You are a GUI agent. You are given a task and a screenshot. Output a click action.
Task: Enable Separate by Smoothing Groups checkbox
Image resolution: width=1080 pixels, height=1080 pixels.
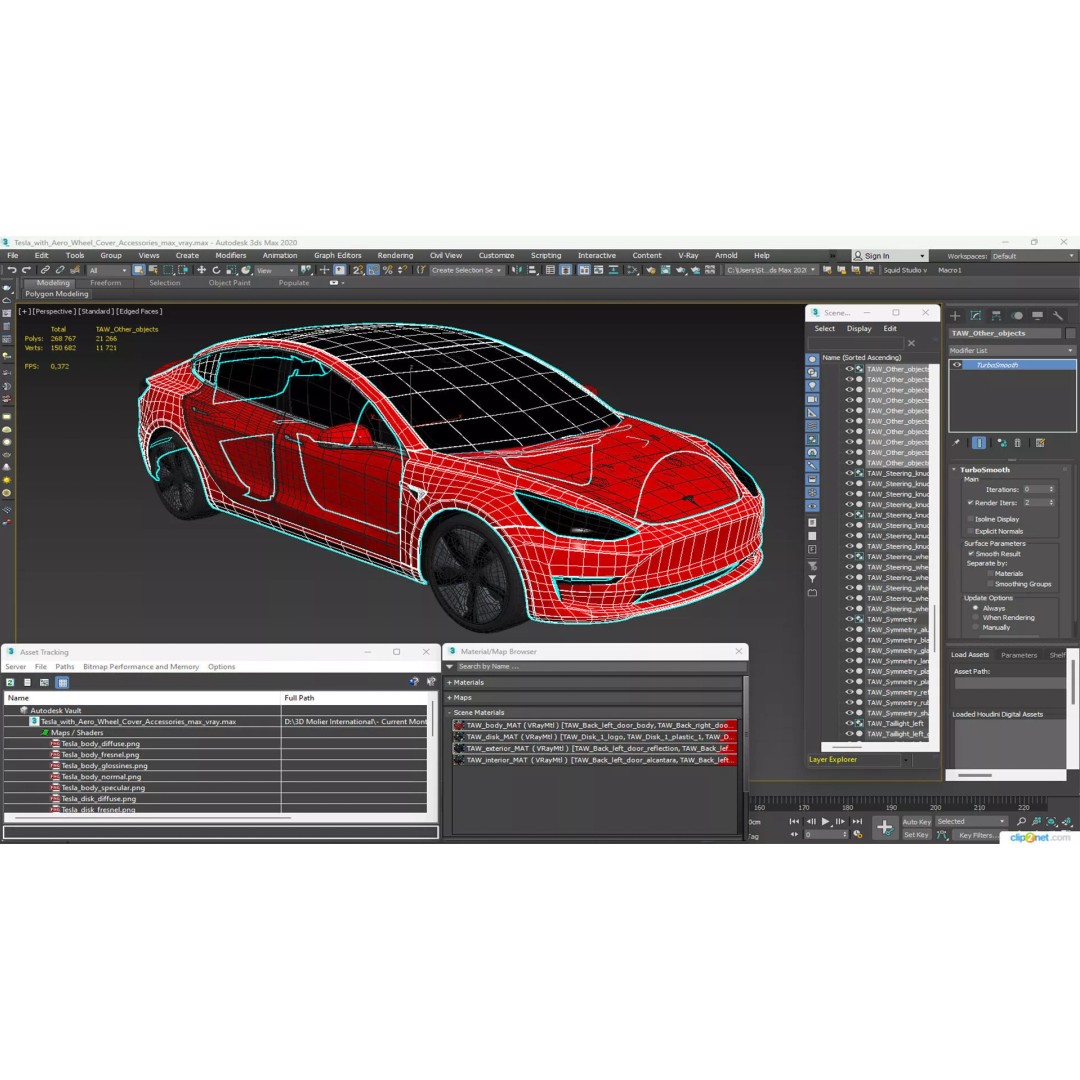[990, 584]
